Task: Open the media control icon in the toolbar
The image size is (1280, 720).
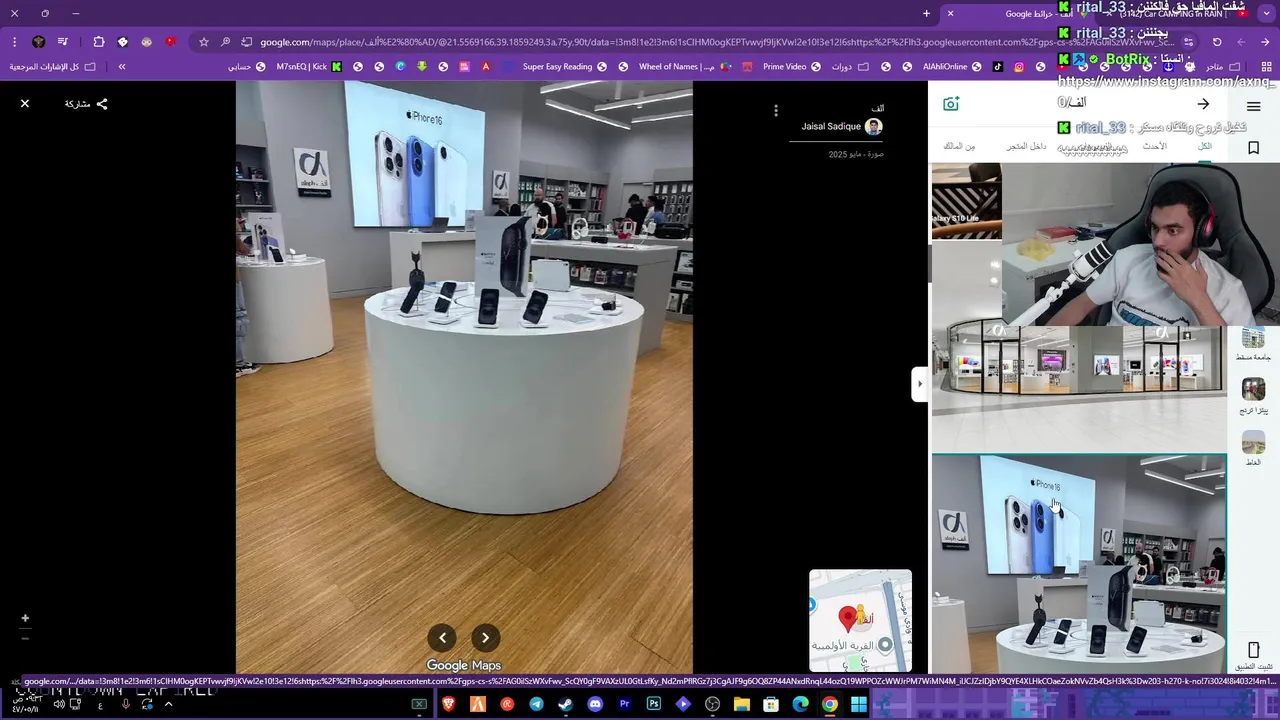Action: (63, 42)
